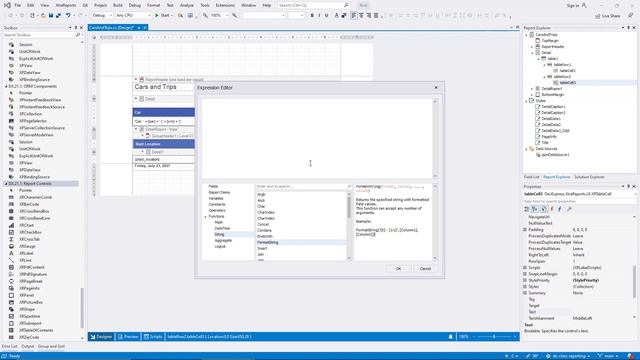Select the XRZipCode control in Toolbox

29,337
